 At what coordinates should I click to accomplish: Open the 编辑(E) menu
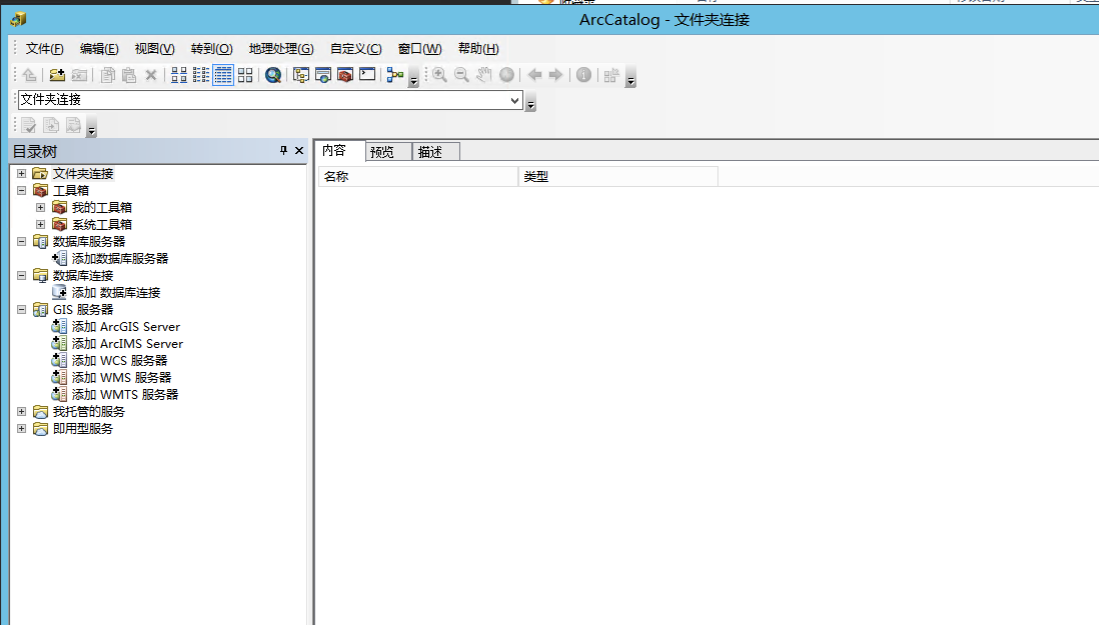click(x=99, y=48)
